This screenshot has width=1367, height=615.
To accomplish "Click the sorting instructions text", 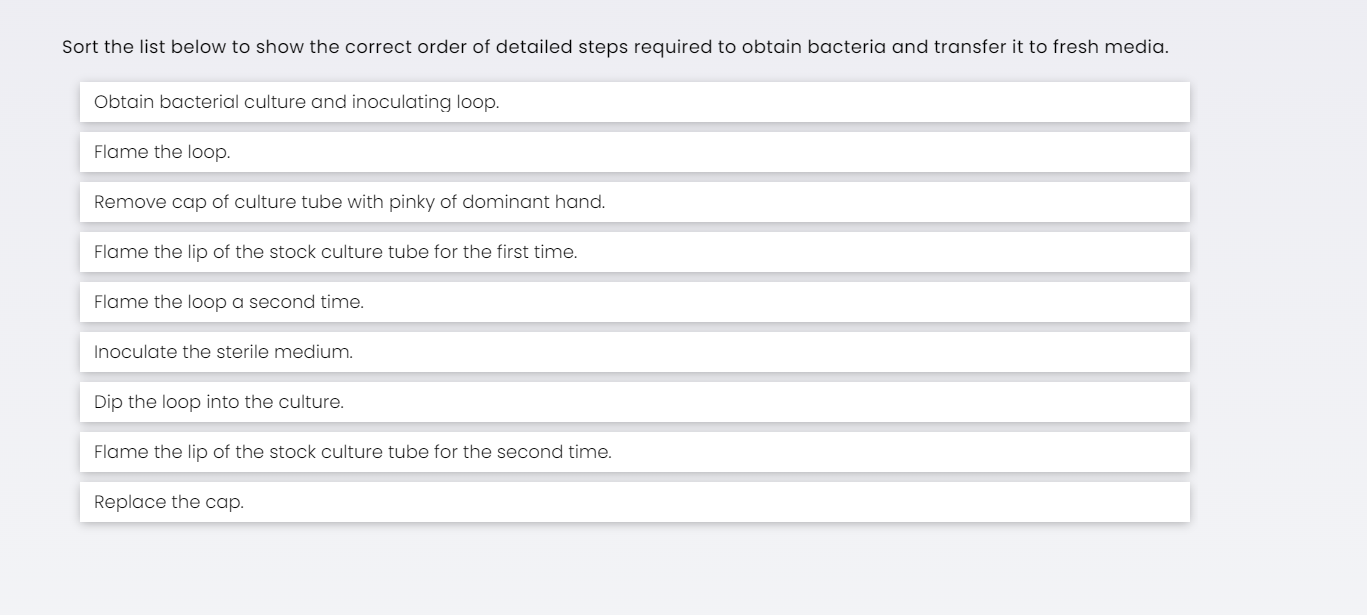I will 615,47.
